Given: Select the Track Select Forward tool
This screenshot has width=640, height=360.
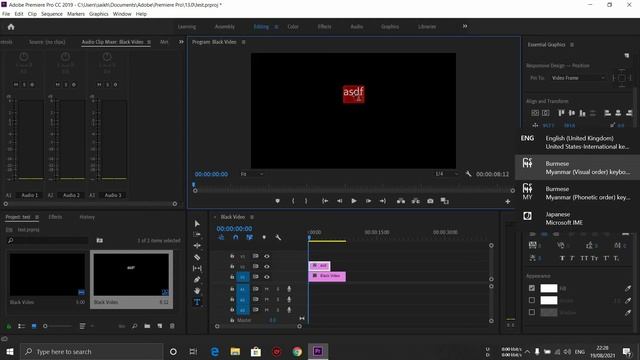Looking at the screenshot, I should point(197,235).
